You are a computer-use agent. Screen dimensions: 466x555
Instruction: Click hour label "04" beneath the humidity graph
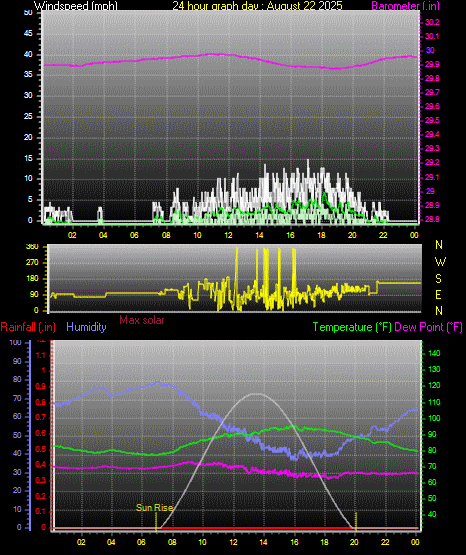click(111, 542)
